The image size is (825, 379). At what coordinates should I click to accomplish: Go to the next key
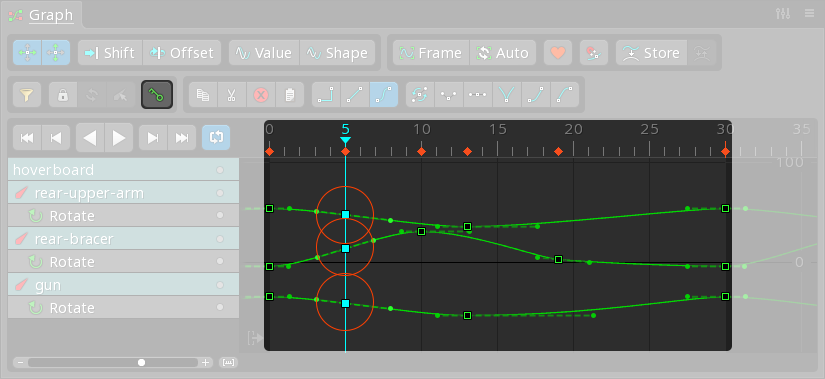click(x=153, y=138)
